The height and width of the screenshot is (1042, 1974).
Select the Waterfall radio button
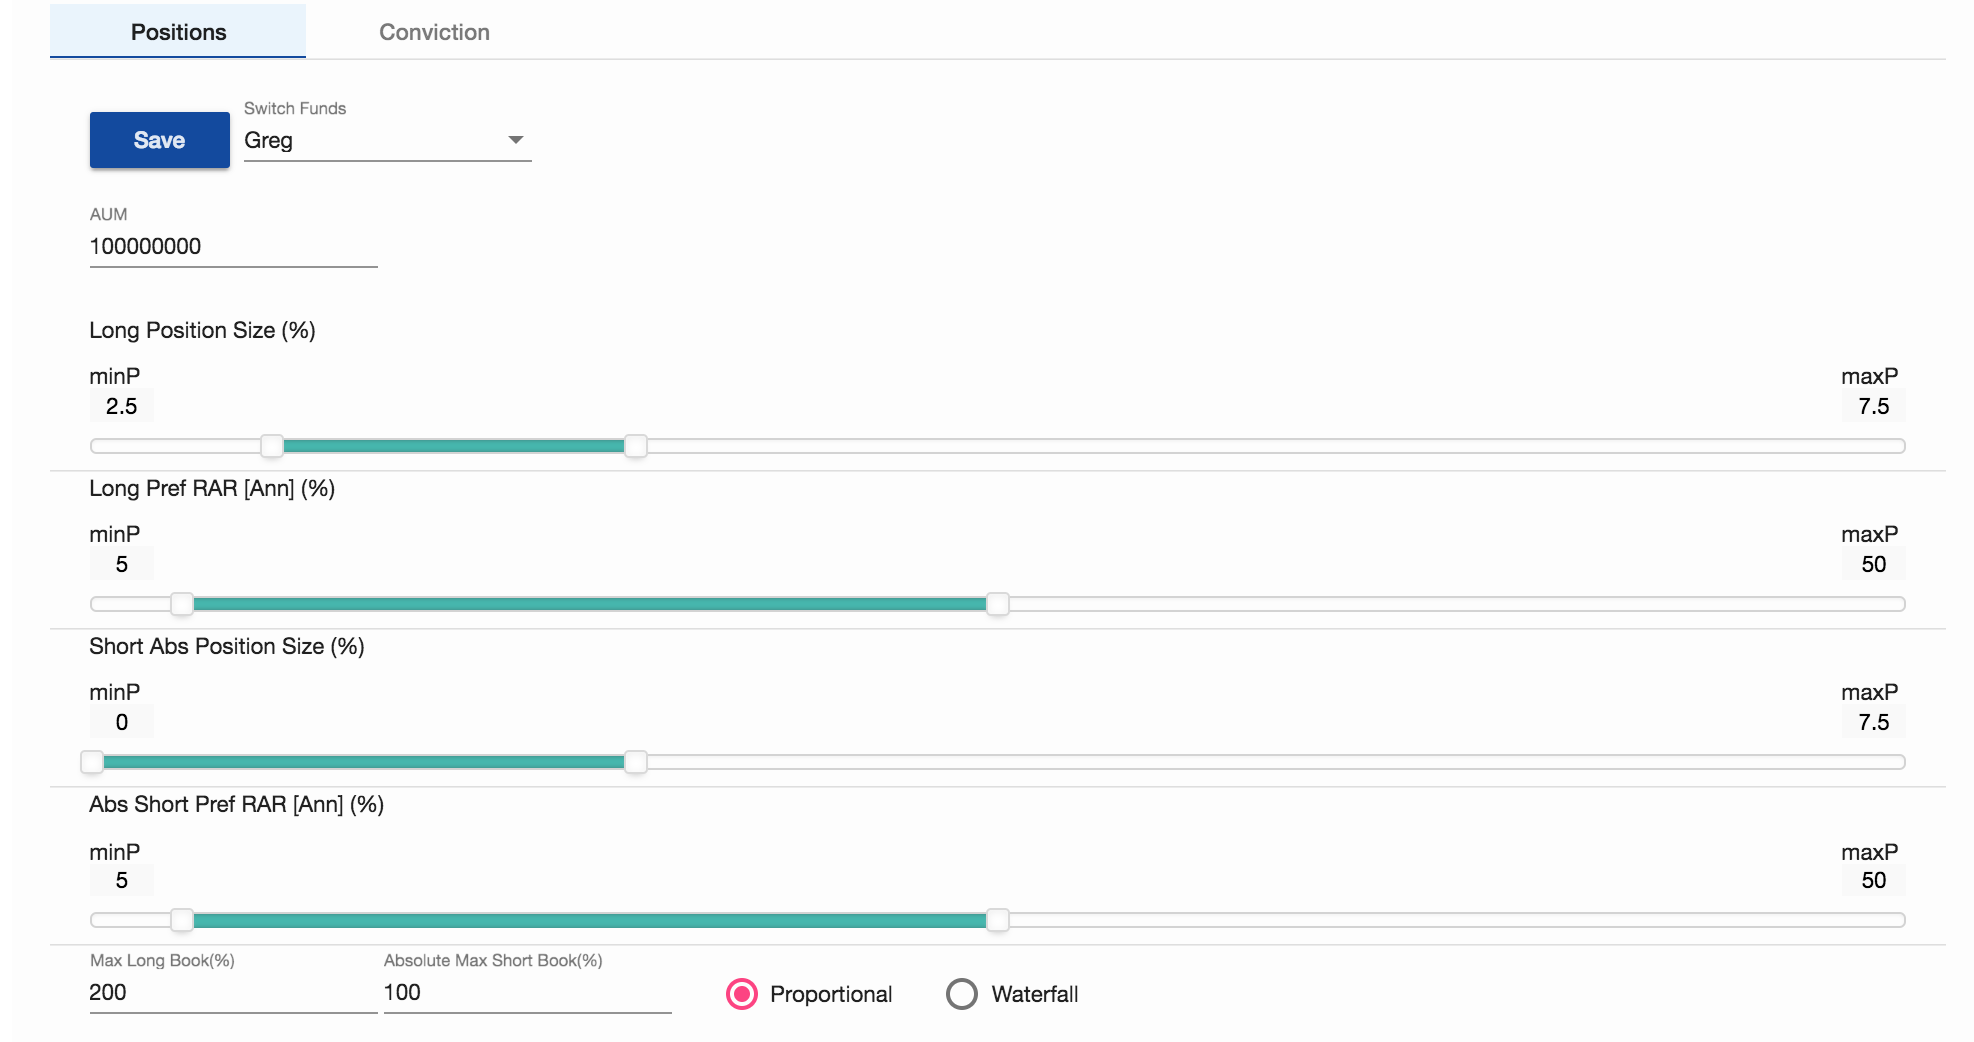pyautogui.click(x=962, y=994)
